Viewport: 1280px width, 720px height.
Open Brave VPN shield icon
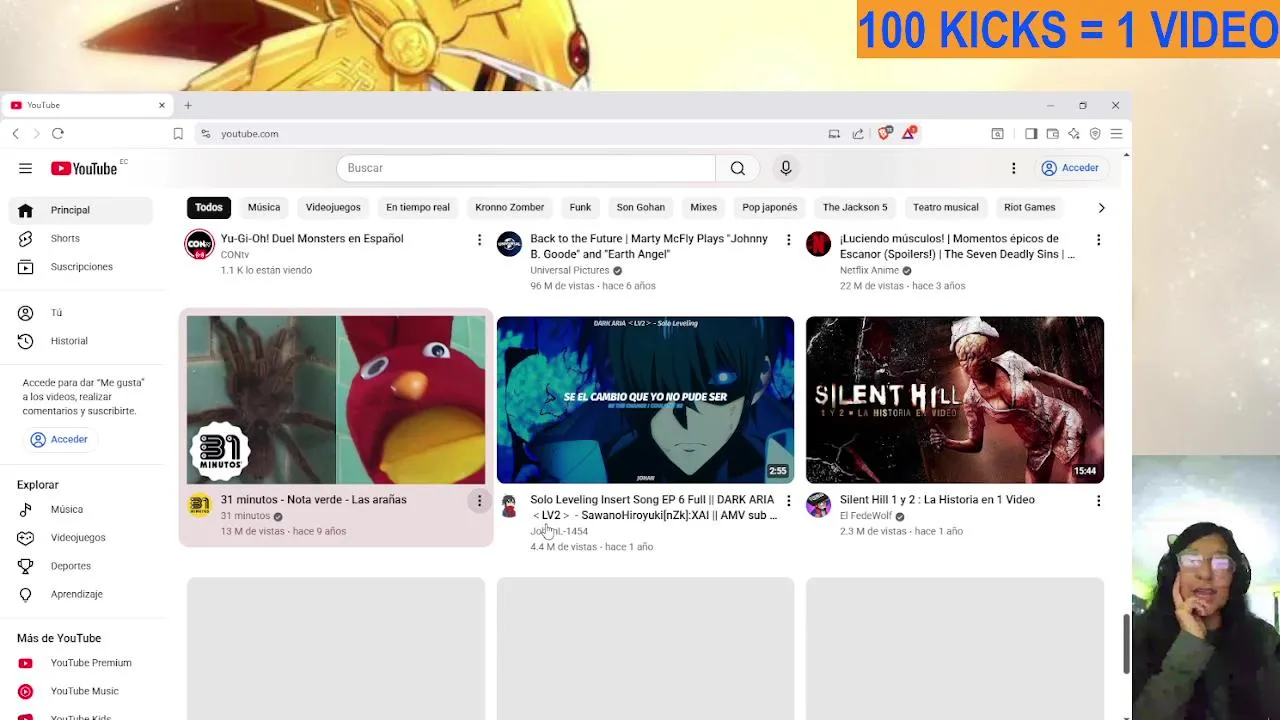(x=1095, y=133)
